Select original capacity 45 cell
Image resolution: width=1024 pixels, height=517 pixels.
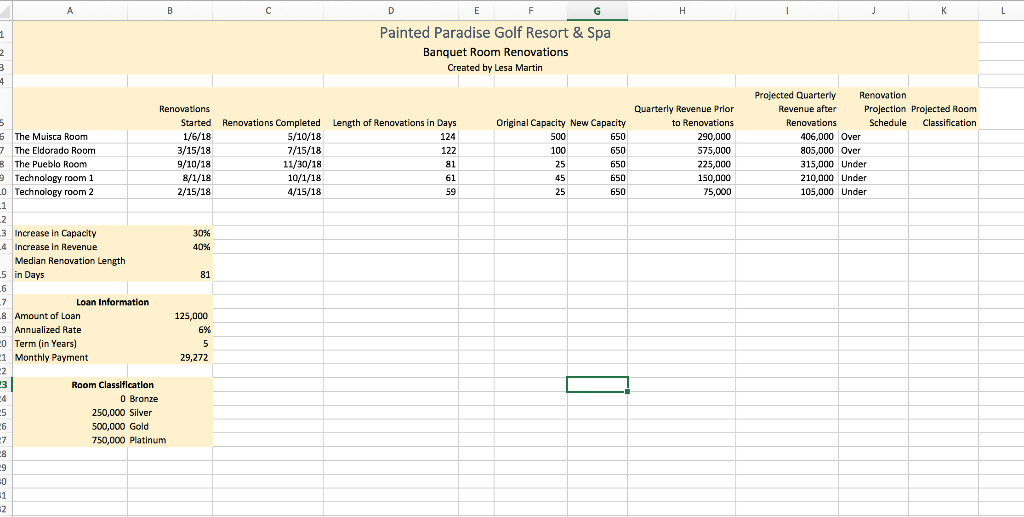[x=531, y=178]
